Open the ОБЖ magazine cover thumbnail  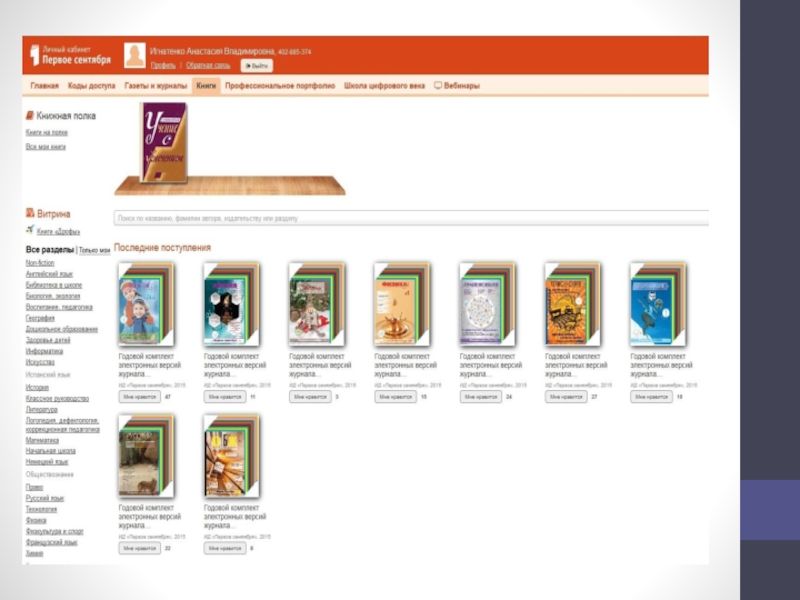[231, 456]
